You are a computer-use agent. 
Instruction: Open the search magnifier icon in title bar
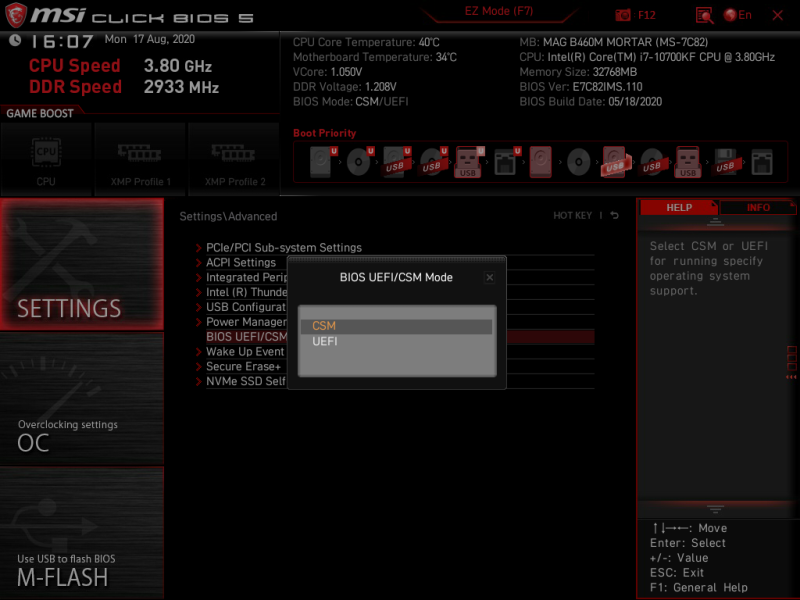[704, 17]
